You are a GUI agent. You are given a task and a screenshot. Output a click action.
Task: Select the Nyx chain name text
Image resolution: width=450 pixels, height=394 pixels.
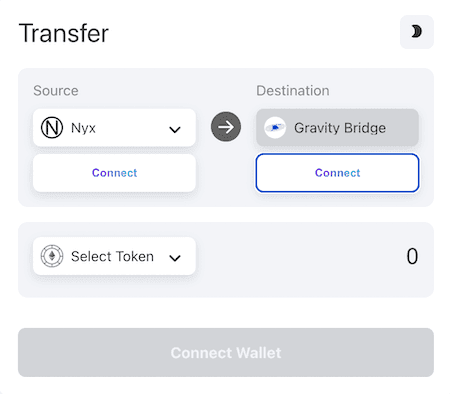[x=83, y=128]
